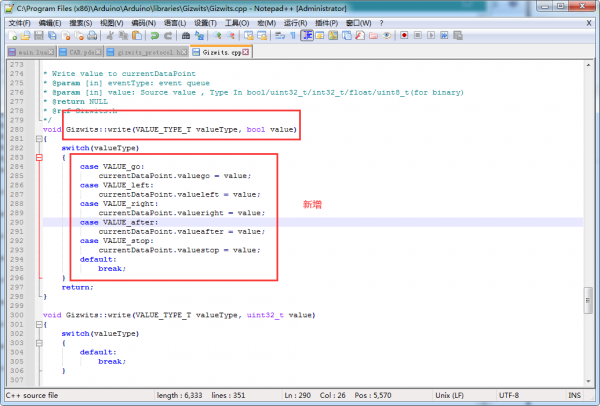Click the Redo toolbar icon

point(168,36)
